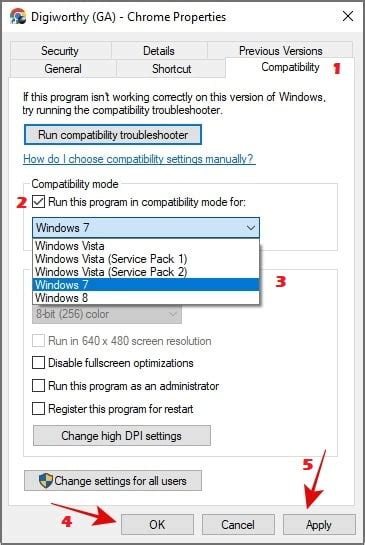Close the Chrome Properties dialog
Viewport: 365px width, 545px height.
(348, 16)
